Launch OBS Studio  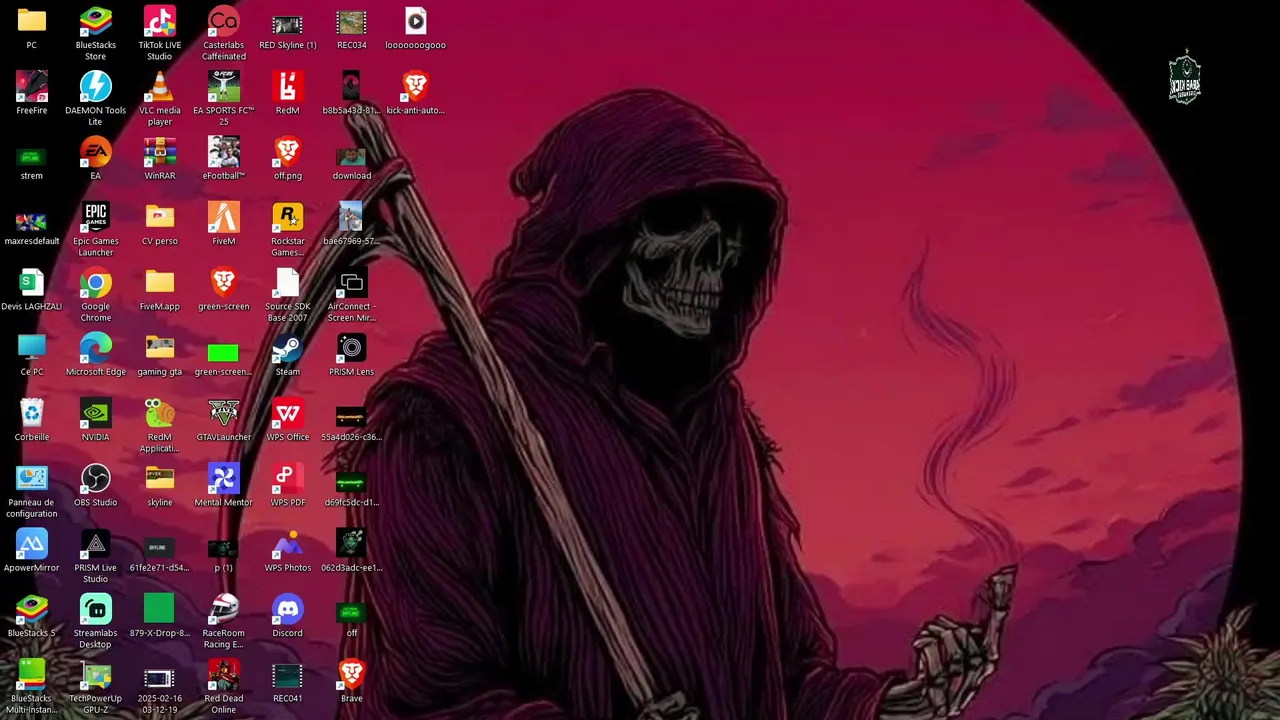click(x=96, y=479)
